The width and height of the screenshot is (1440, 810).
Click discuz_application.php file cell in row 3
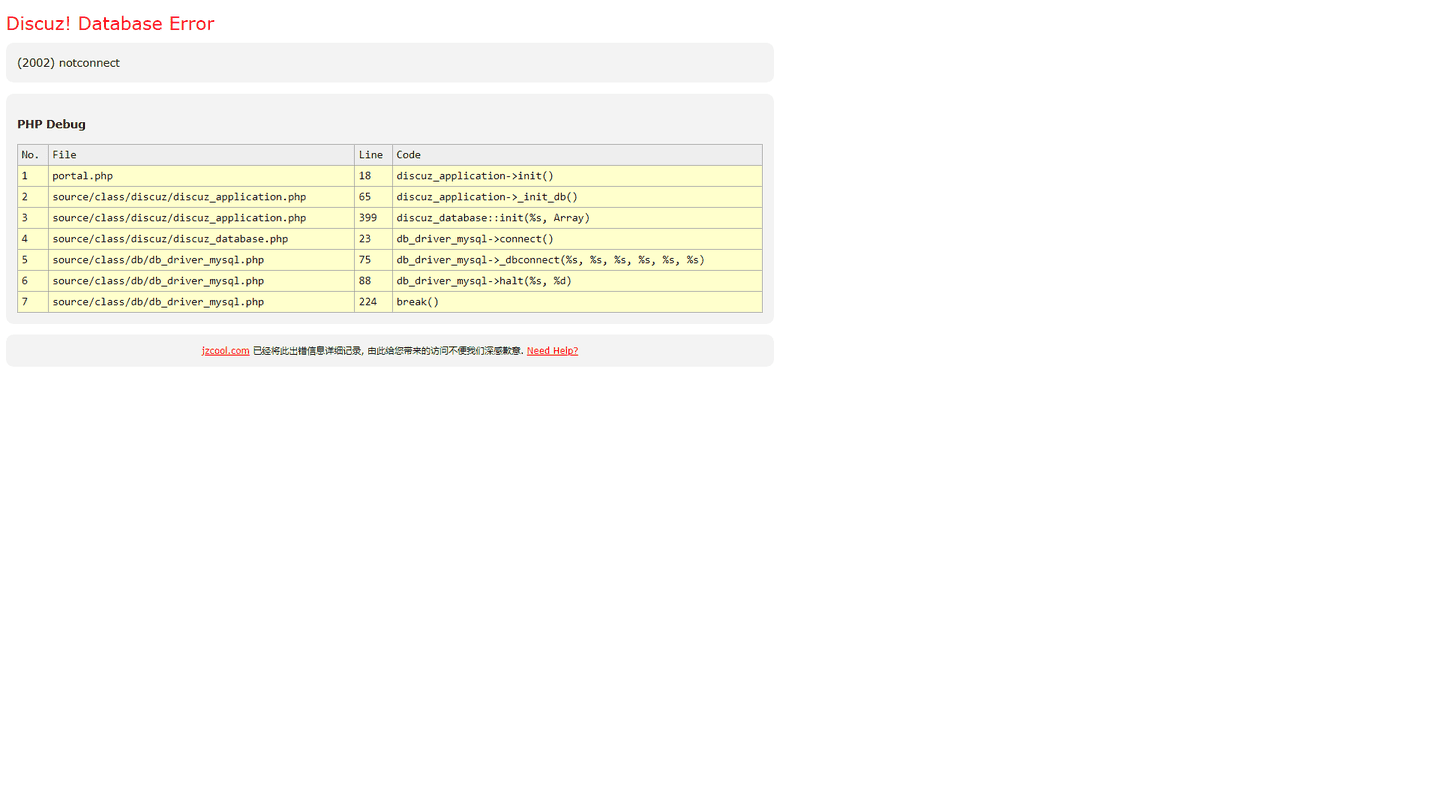(201, 218)
